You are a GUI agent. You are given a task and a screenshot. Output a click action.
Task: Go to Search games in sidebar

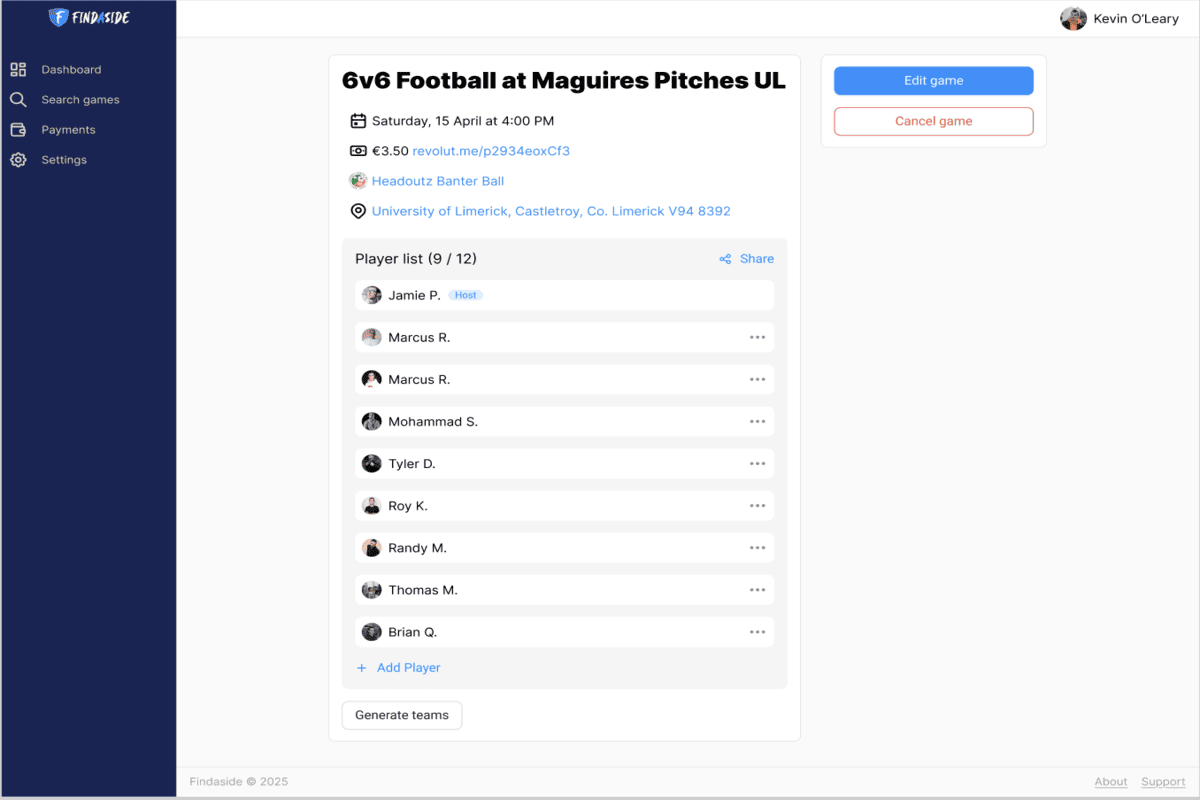pos(80,100)
